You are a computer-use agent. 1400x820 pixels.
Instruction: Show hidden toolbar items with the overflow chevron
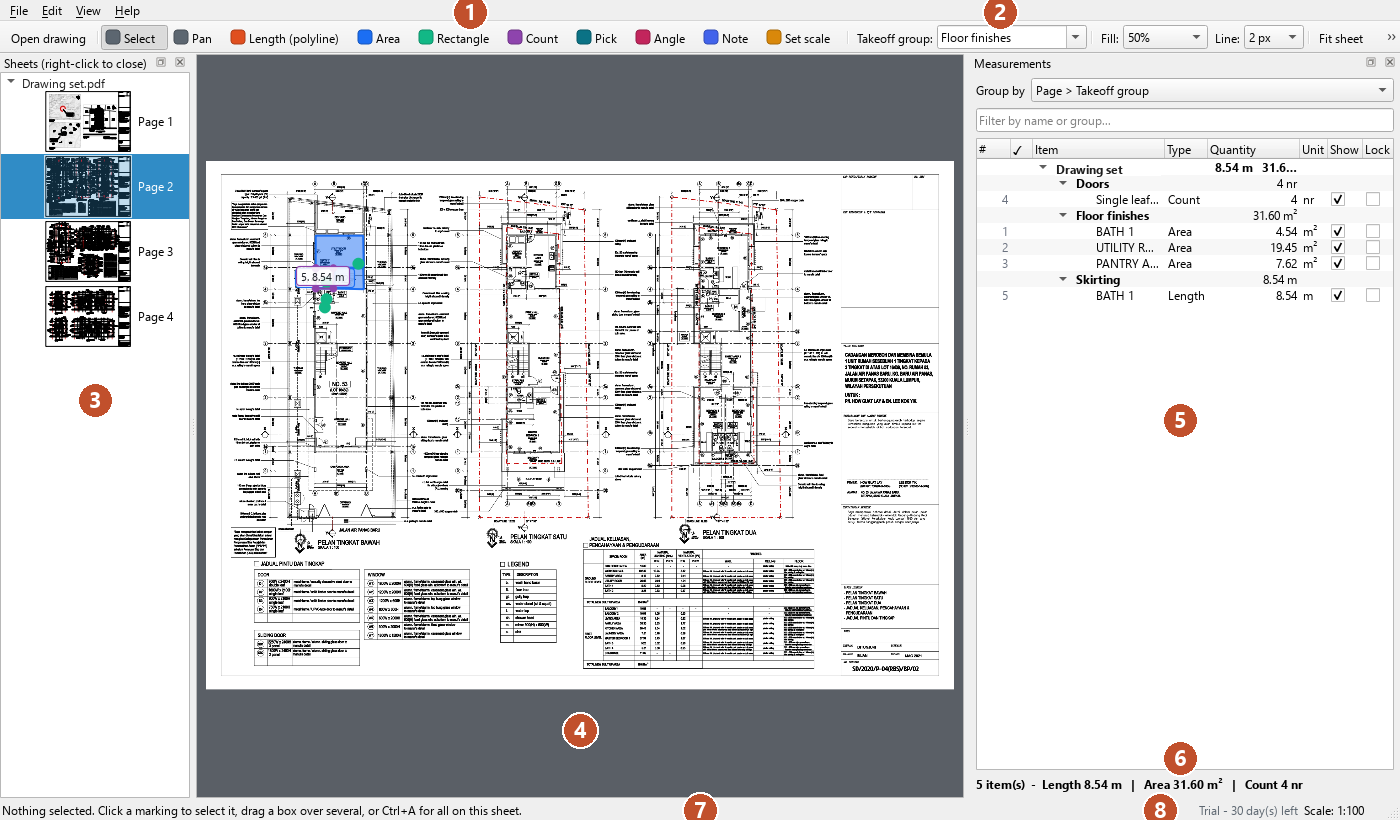pyautogui.click(x=1390, y=39)
